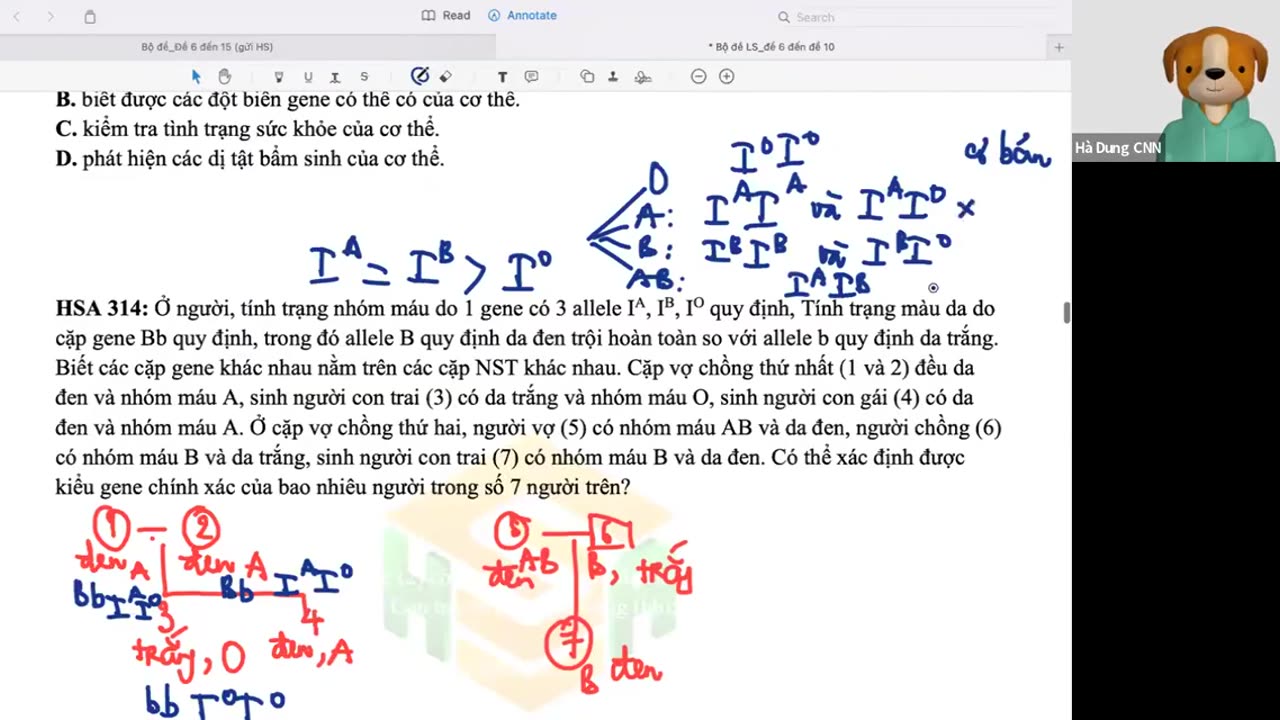This screenshot has height=720, width=1280.
Task: Select the highlight text tool
Action: click(279, 77)
